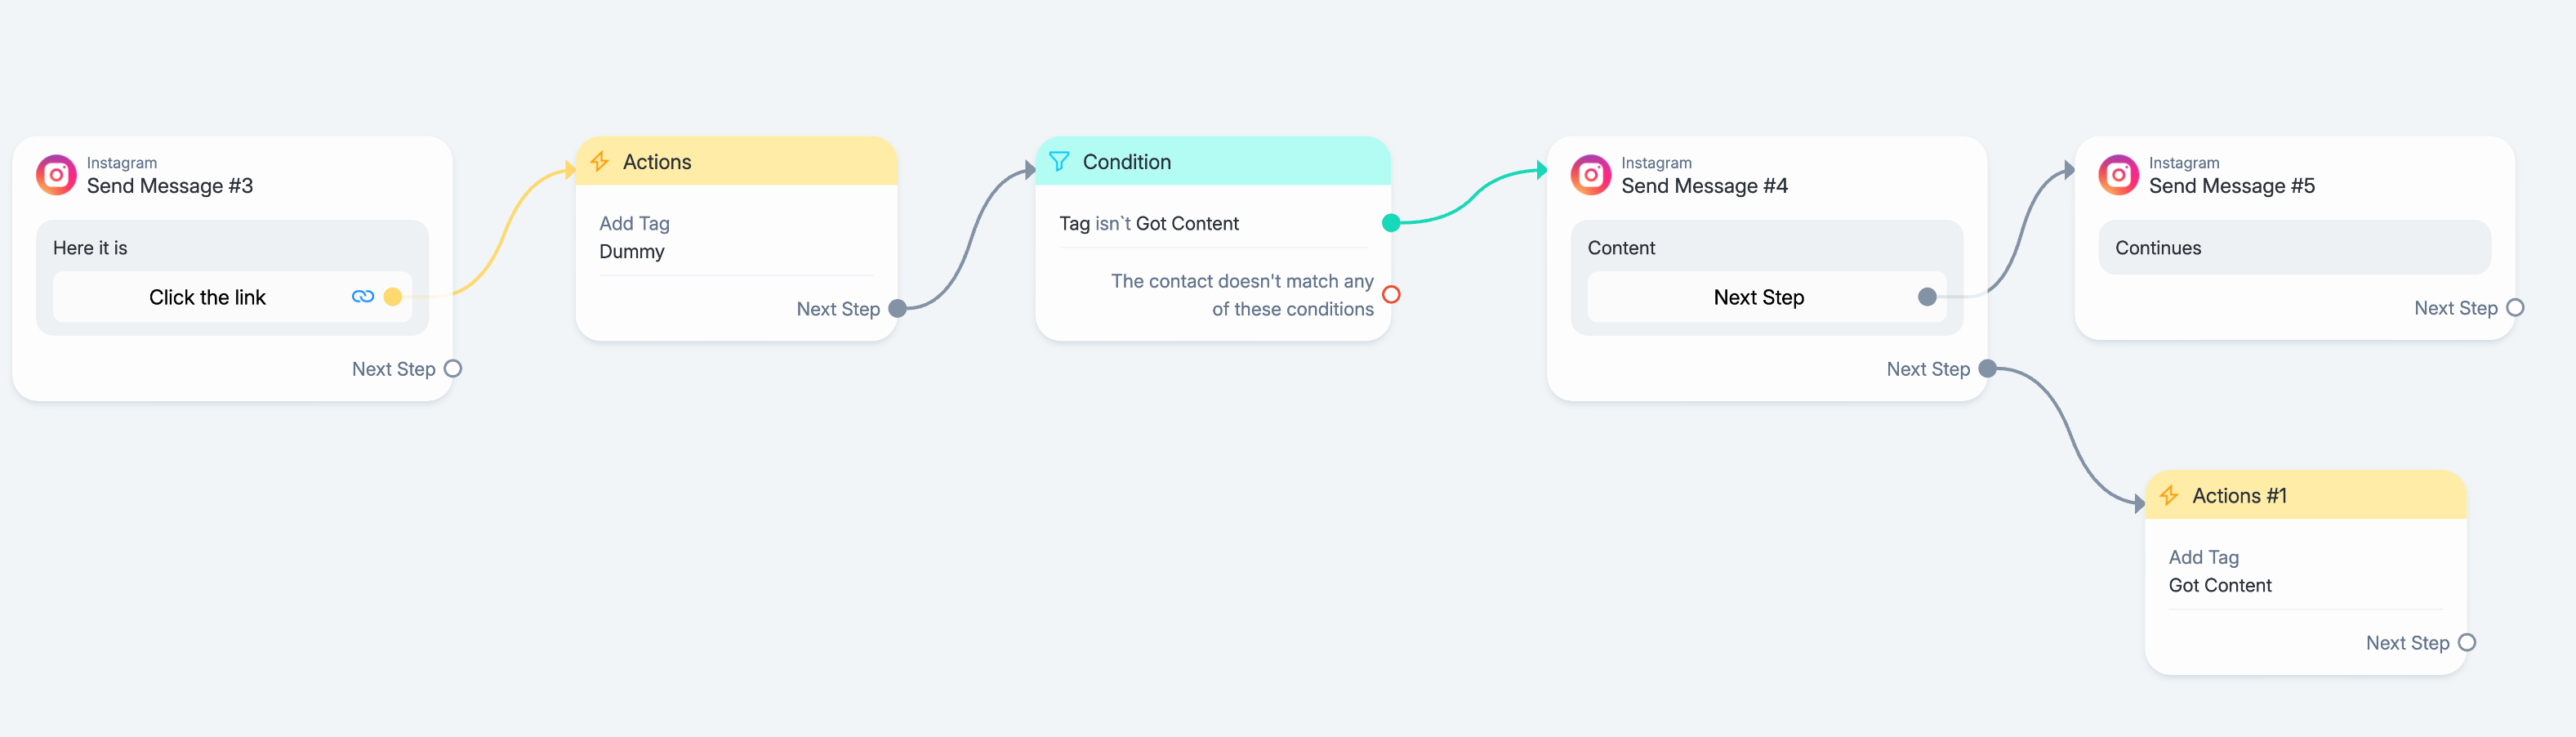
Task: Select Next Step connector on Actions #1 node
Action: tap(2467, 643)
